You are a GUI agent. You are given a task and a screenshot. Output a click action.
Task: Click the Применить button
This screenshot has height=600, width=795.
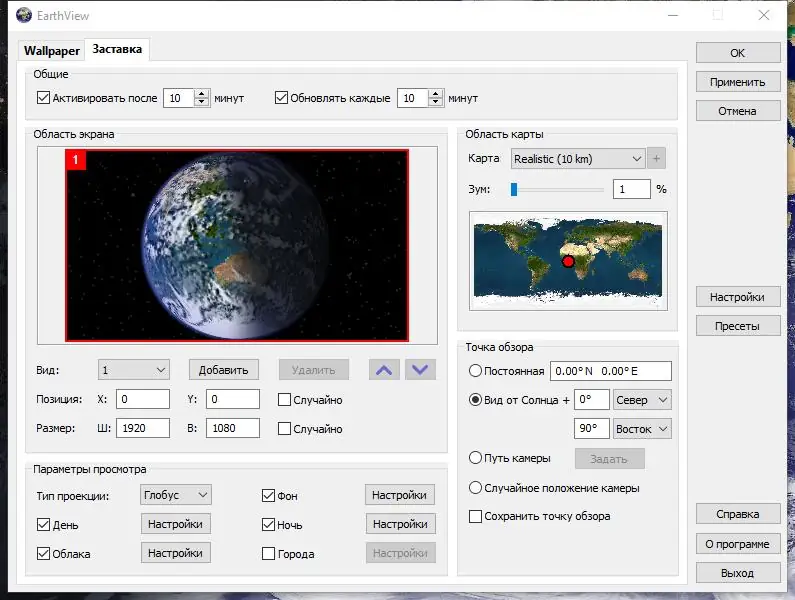tap(737, 82)
